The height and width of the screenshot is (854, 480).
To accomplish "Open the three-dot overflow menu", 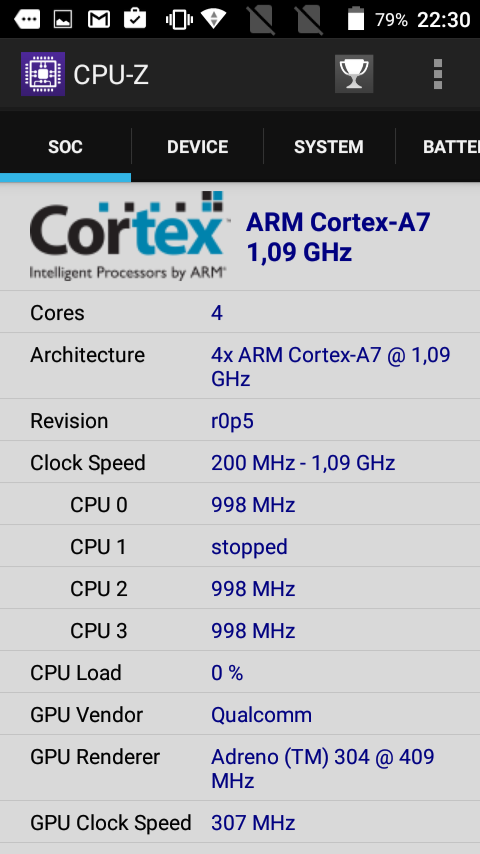I will [438, 74].
